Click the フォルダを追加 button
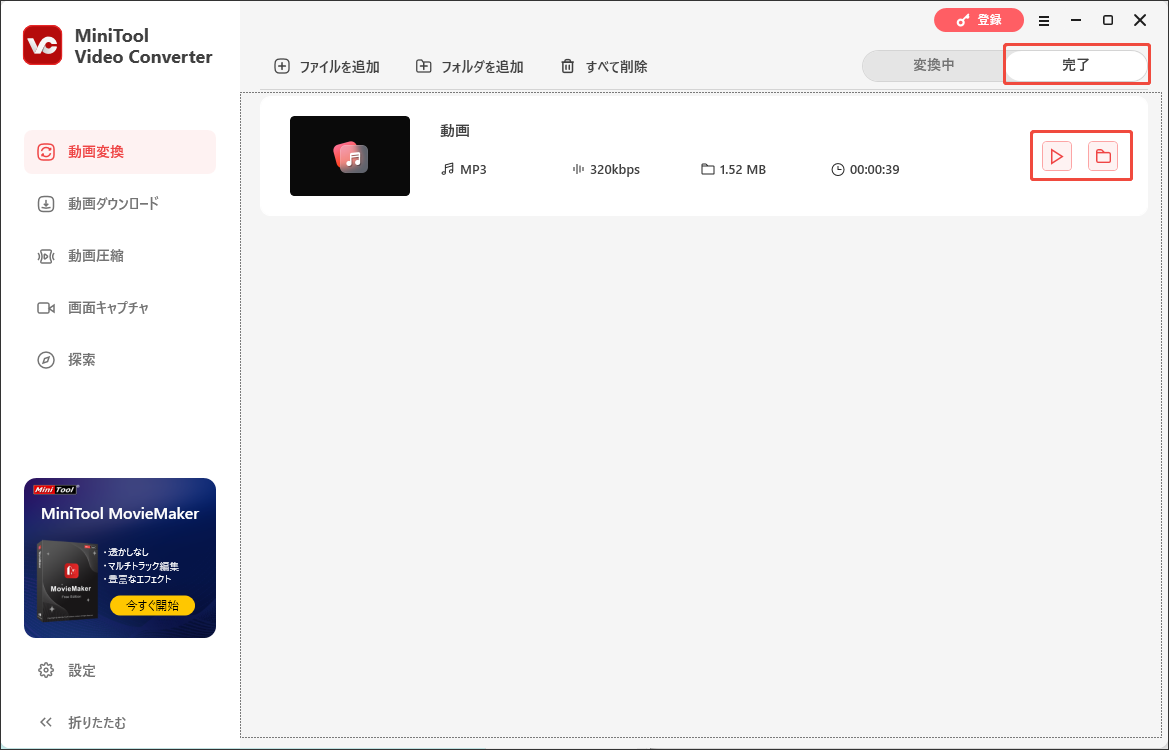Screen dimensions: 1169x750 click(x=470, y=66)
